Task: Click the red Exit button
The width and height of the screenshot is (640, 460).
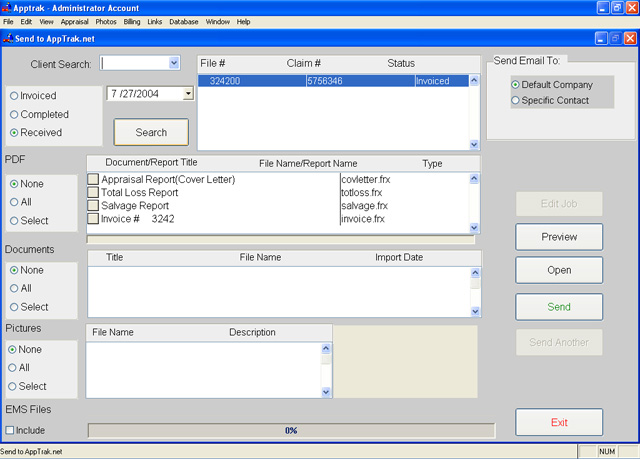Action: coord(559,422)
